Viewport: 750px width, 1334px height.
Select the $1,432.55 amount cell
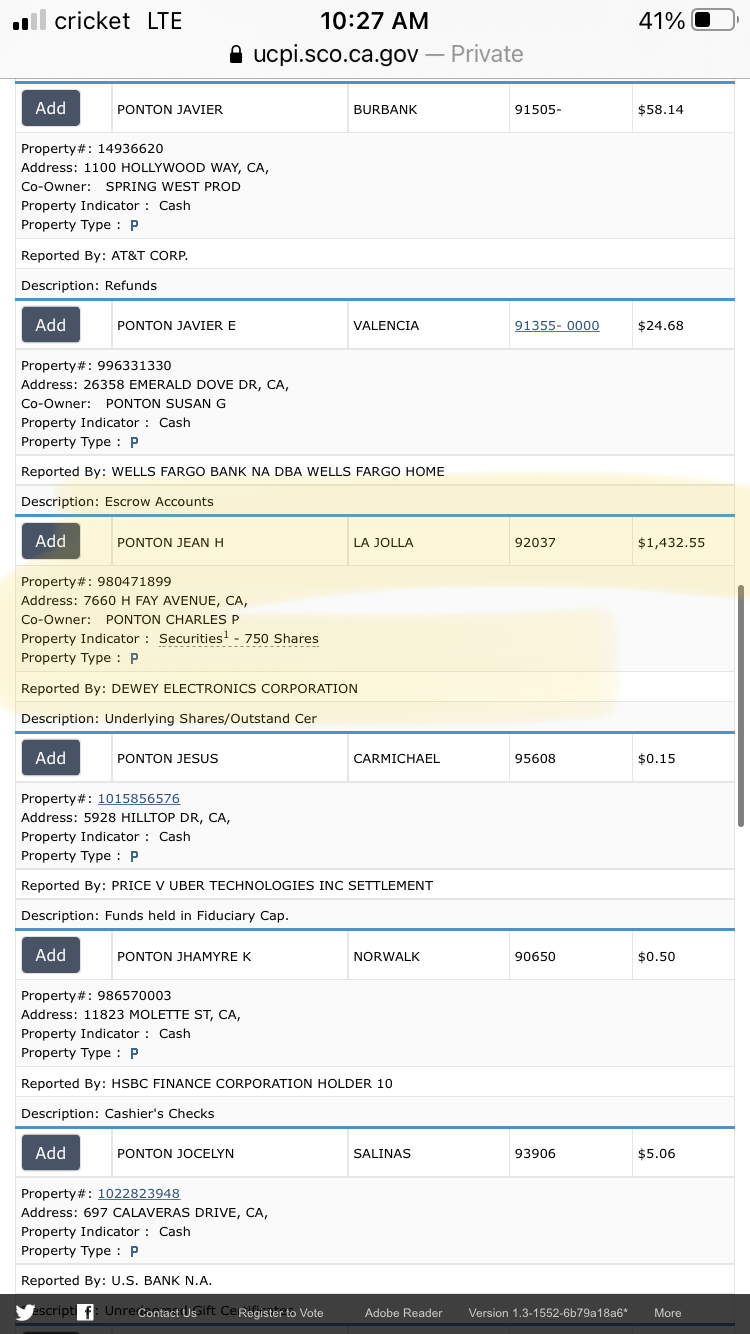pos(684,542)
